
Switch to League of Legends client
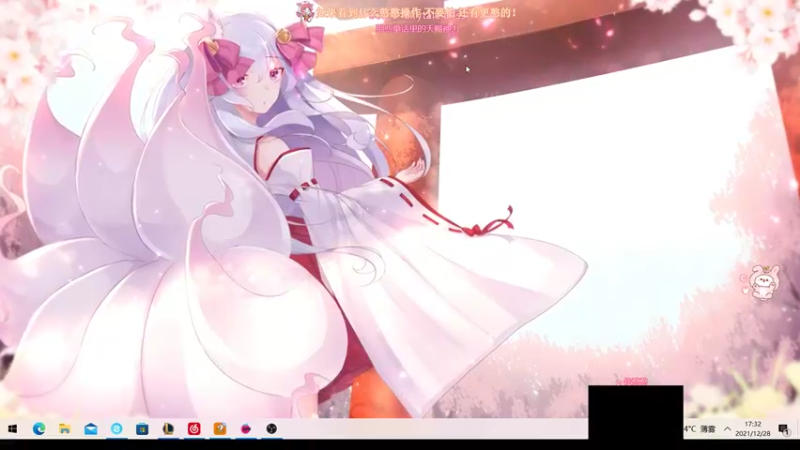click(x=168, y=429)
